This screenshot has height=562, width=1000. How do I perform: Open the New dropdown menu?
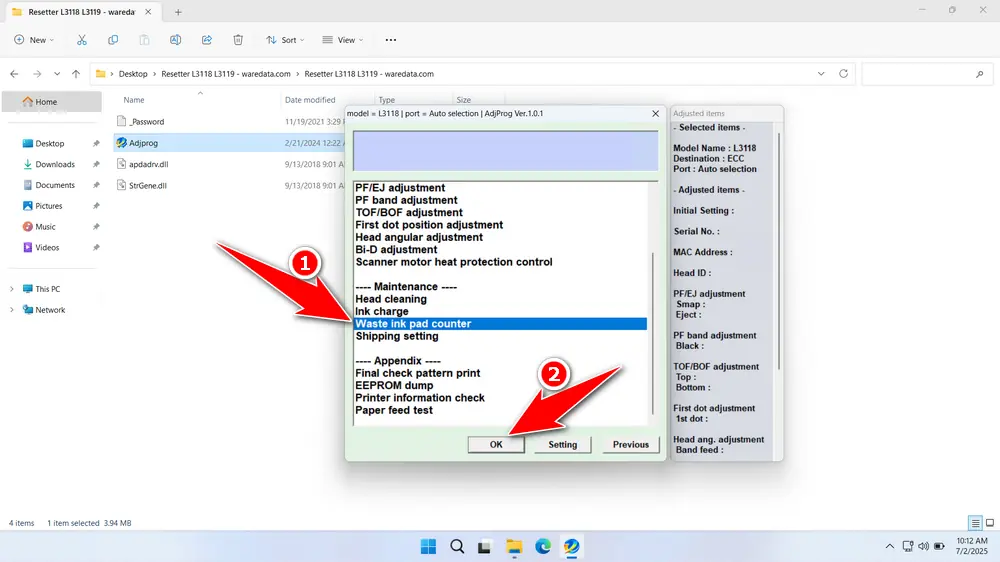(34, 40)
